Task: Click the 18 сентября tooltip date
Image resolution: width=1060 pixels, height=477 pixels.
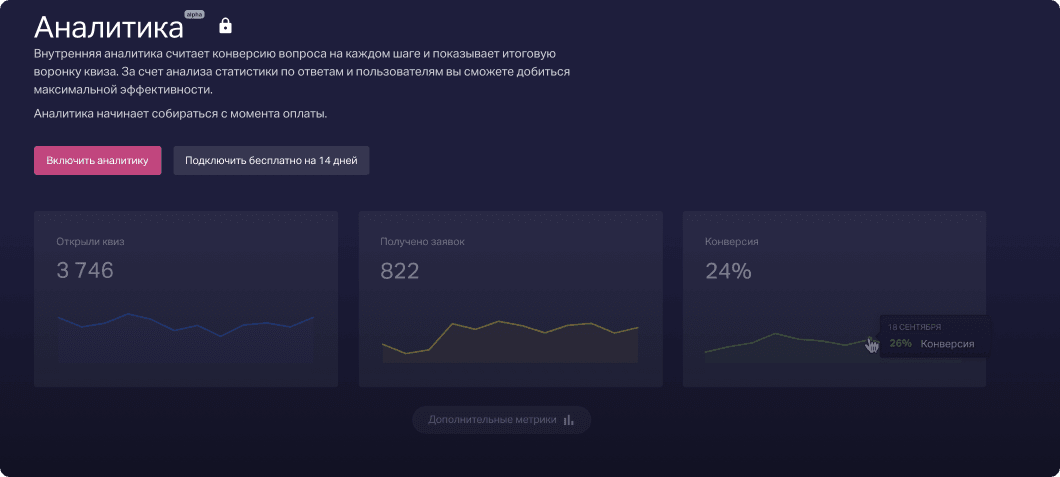Action: tap(914, 326)
